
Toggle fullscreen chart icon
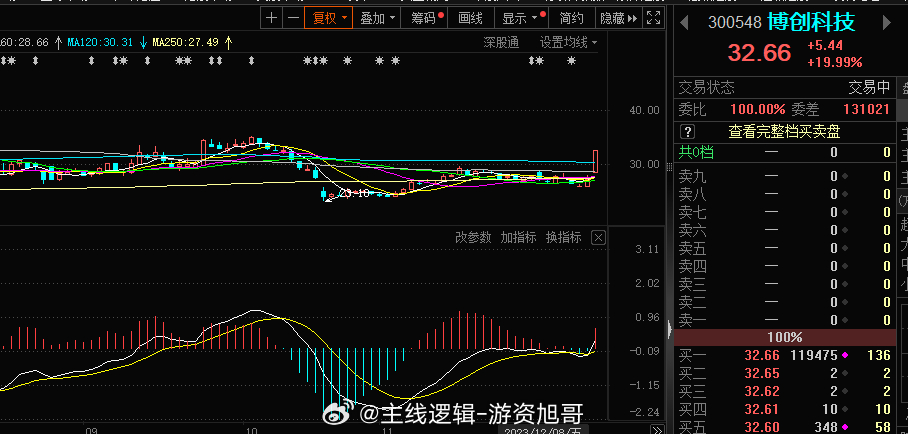pyautogui.click(x=653, y=18)
